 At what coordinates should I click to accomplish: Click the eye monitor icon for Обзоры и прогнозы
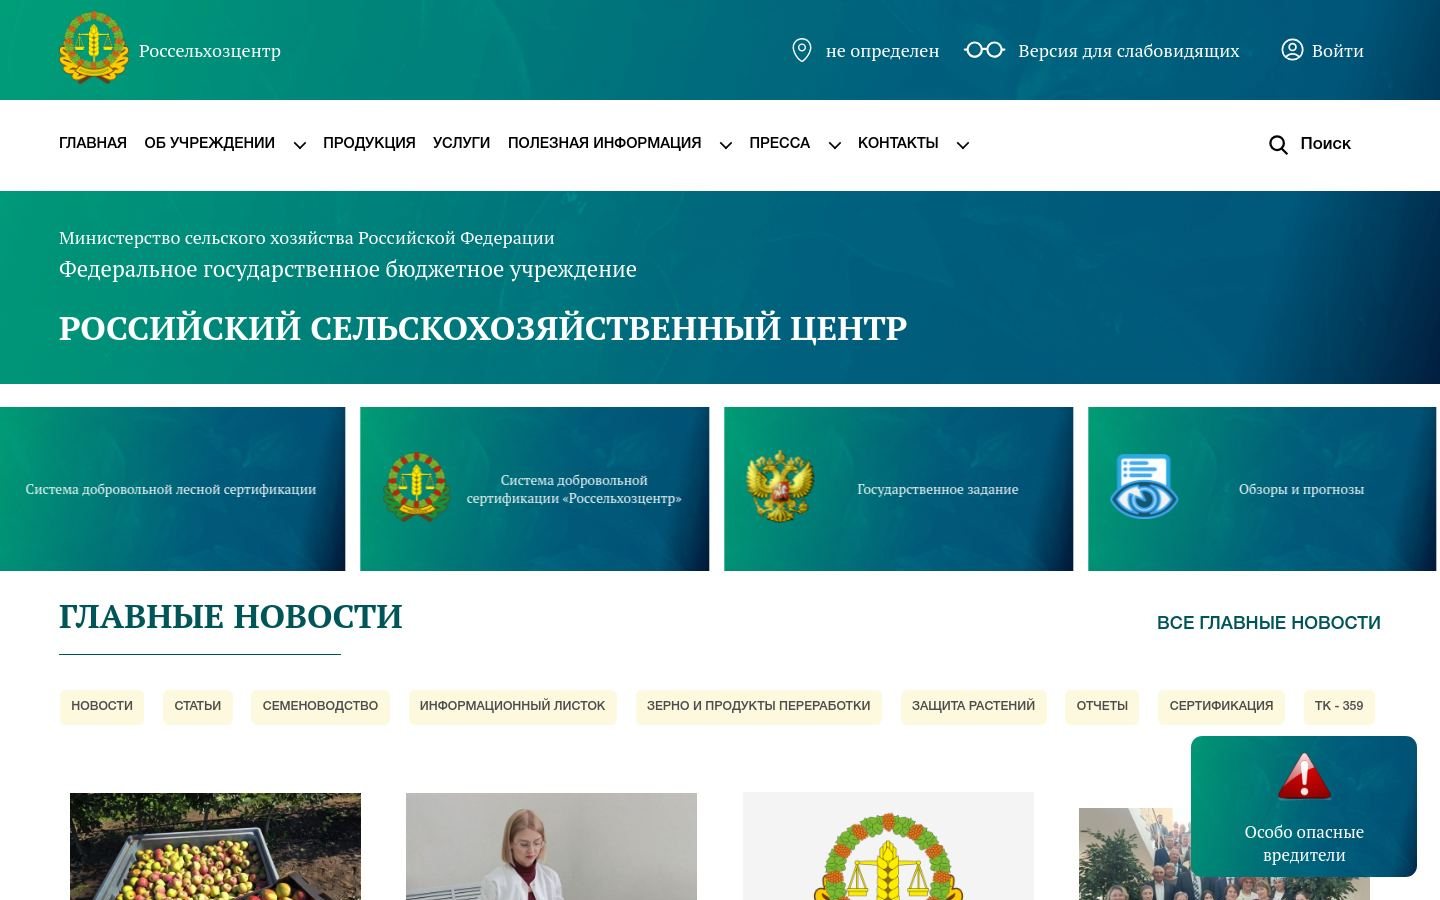click(x=1144, y=487)
